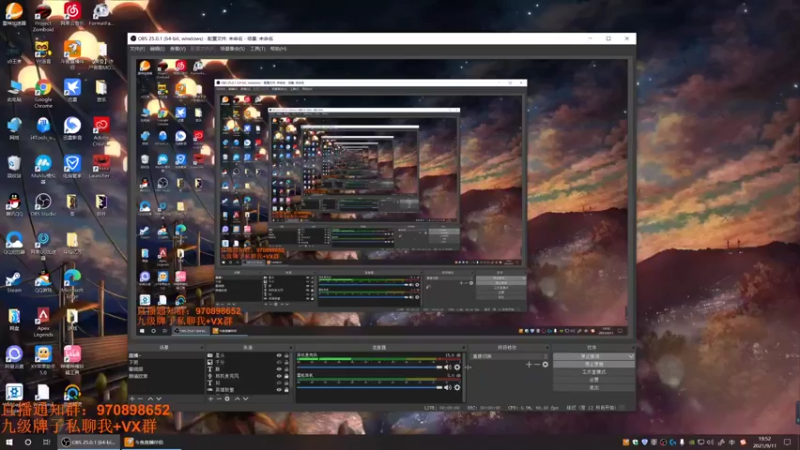Open Task View from the taskbar

tap(46, 442)
